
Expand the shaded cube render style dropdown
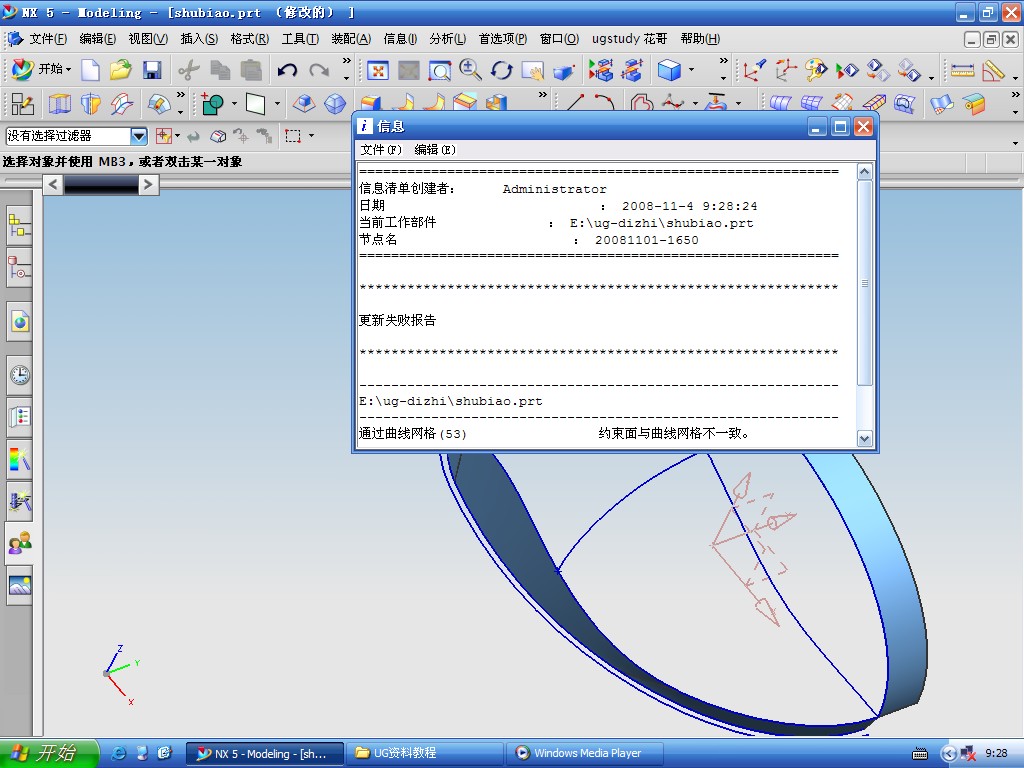[x=692, y=69]
